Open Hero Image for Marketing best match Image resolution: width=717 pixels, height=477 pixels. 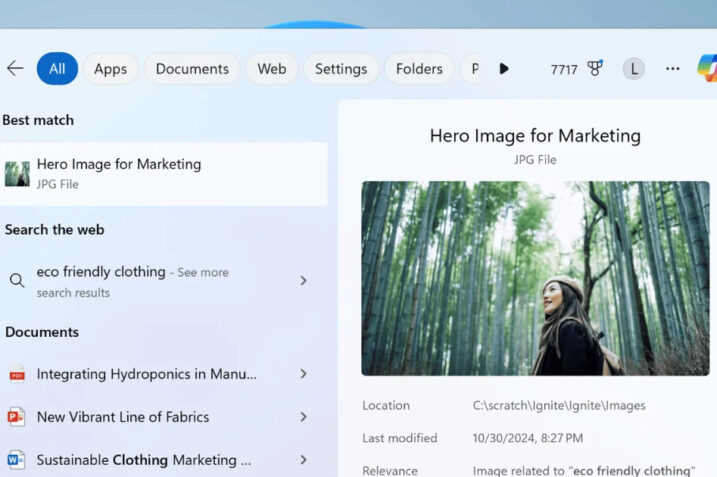tap(164, 174)
